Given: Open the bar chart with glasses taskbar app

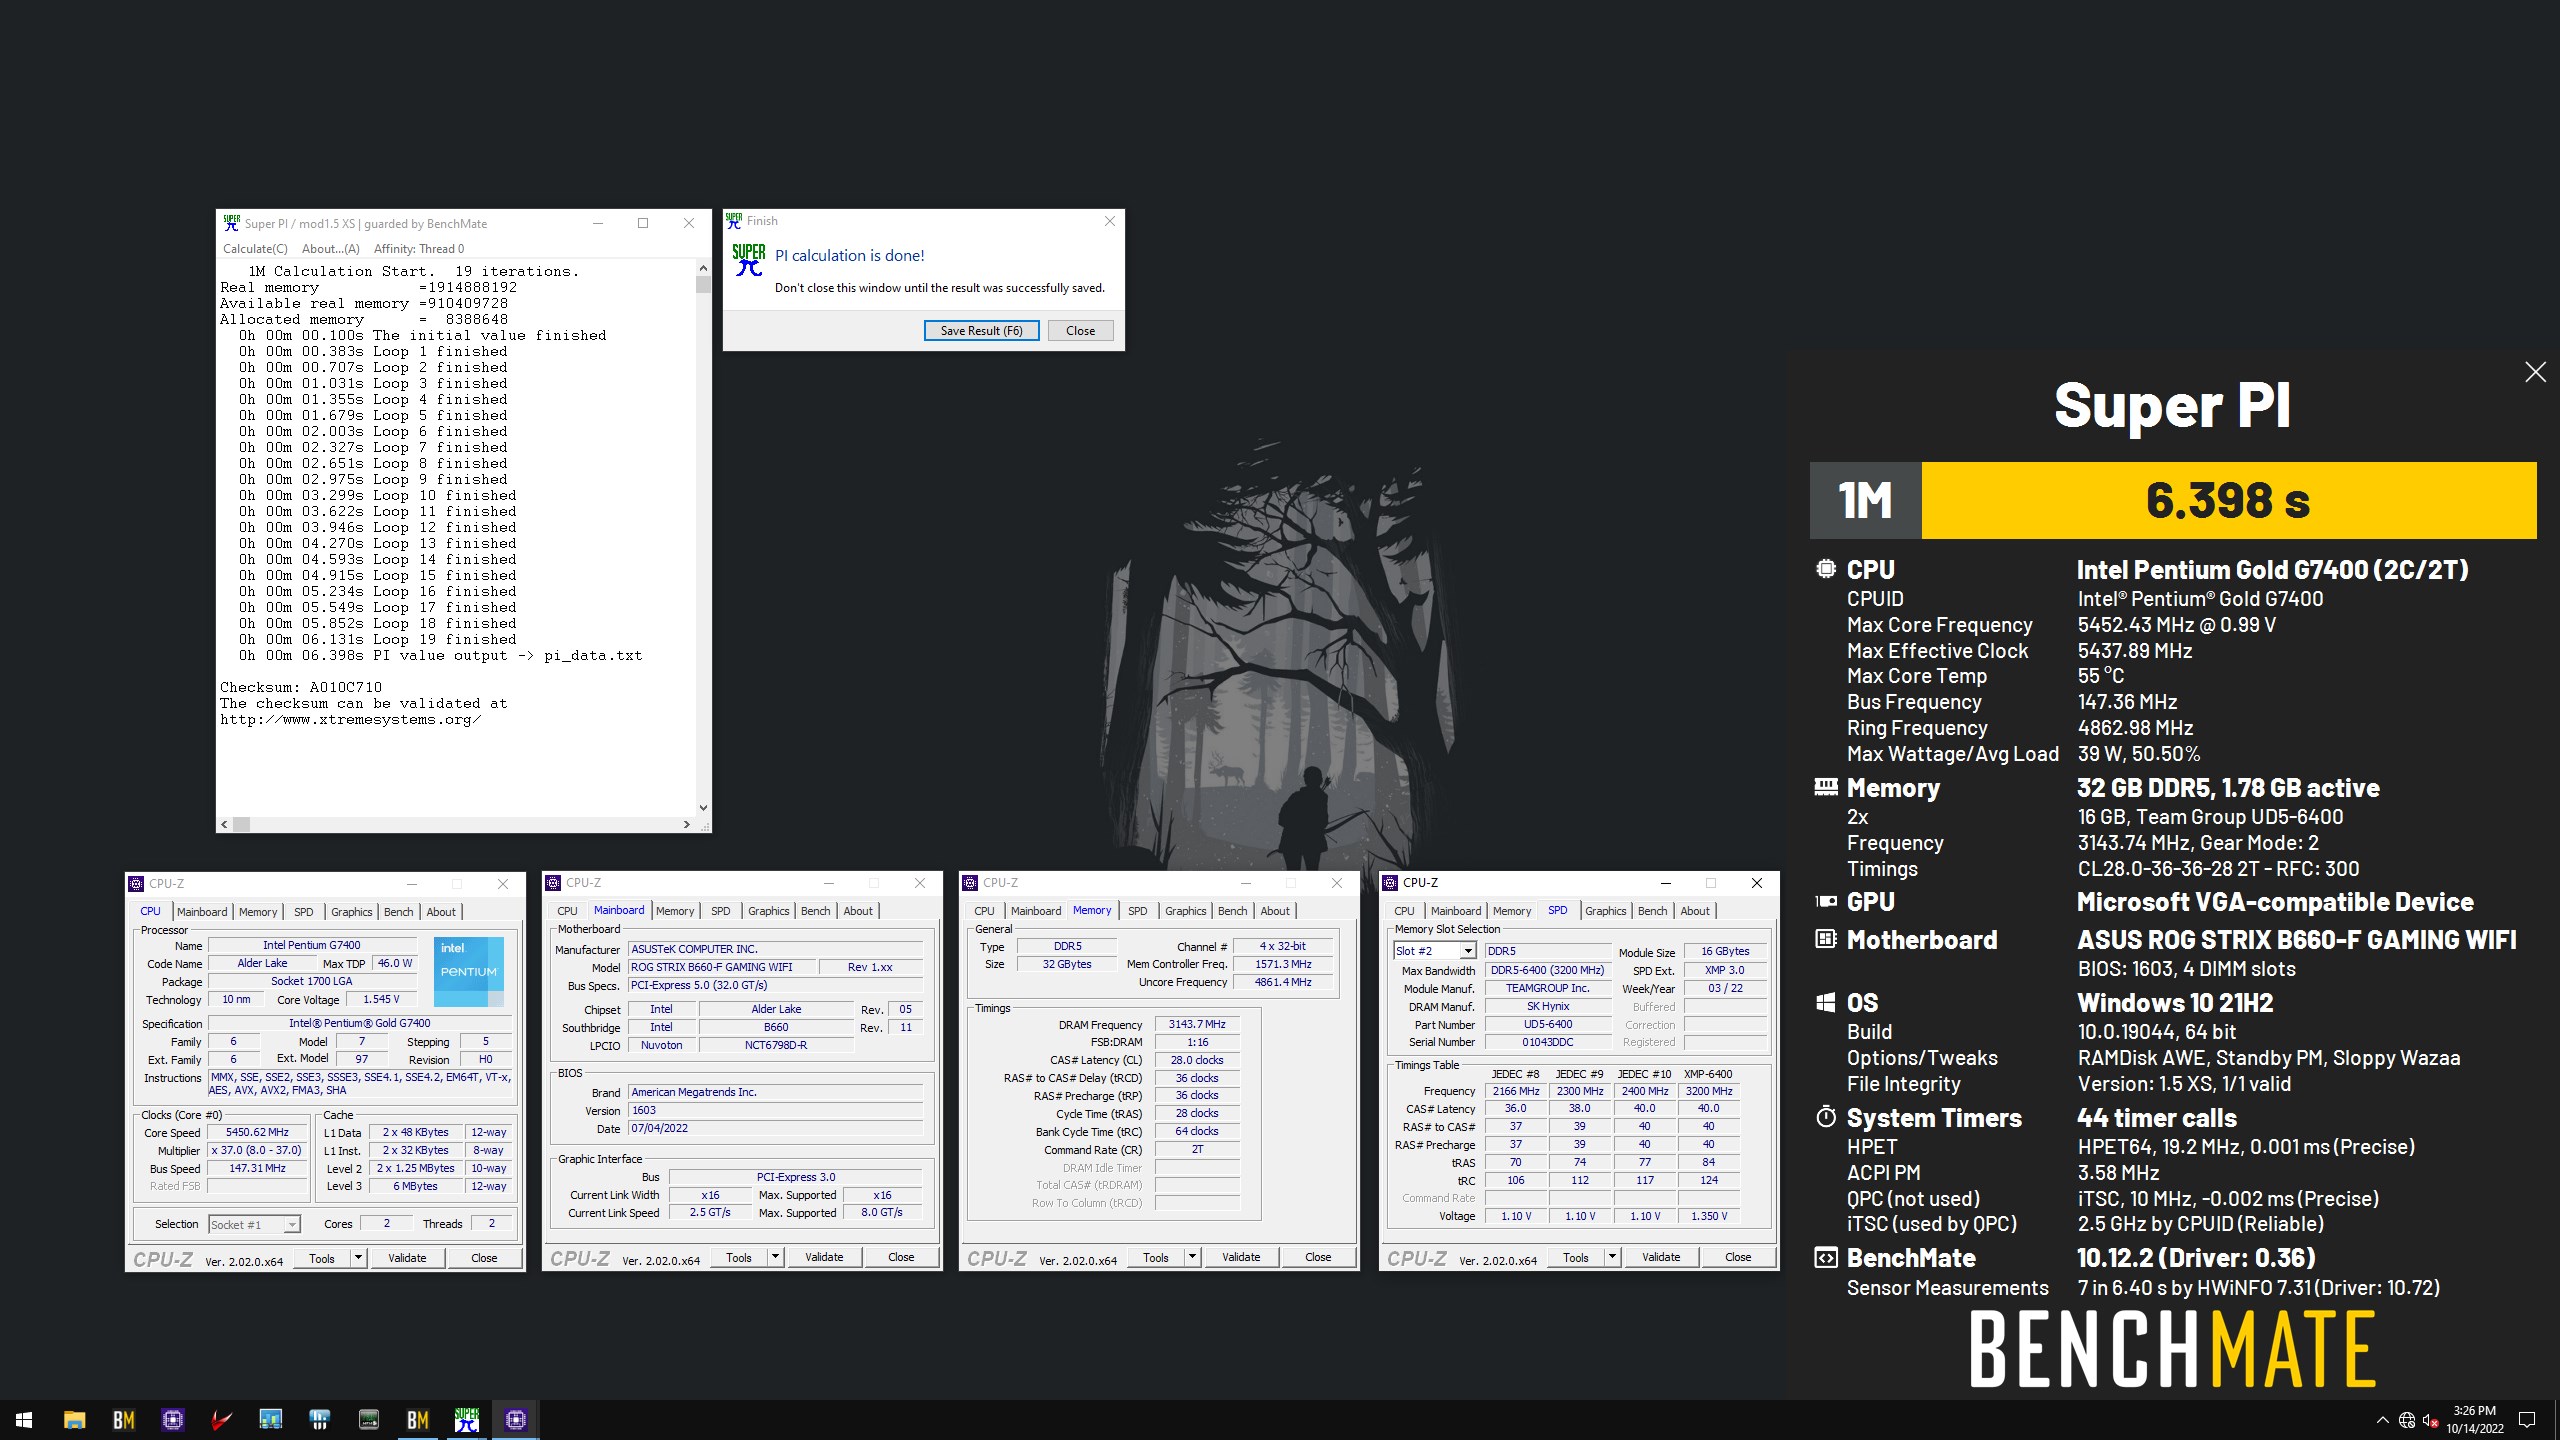Looking at the screenshot, I should [x=271, y=1420].
